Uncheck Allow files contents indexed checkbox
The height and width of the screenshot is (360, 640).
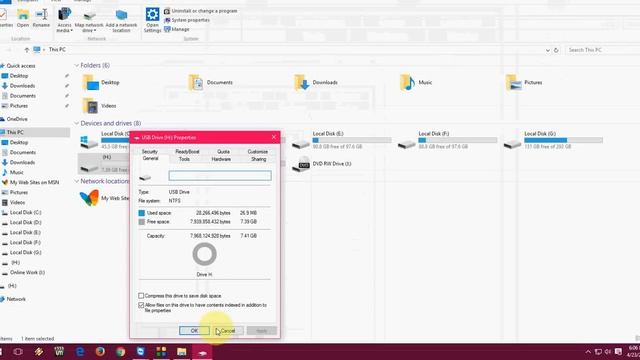coord(141,305)
